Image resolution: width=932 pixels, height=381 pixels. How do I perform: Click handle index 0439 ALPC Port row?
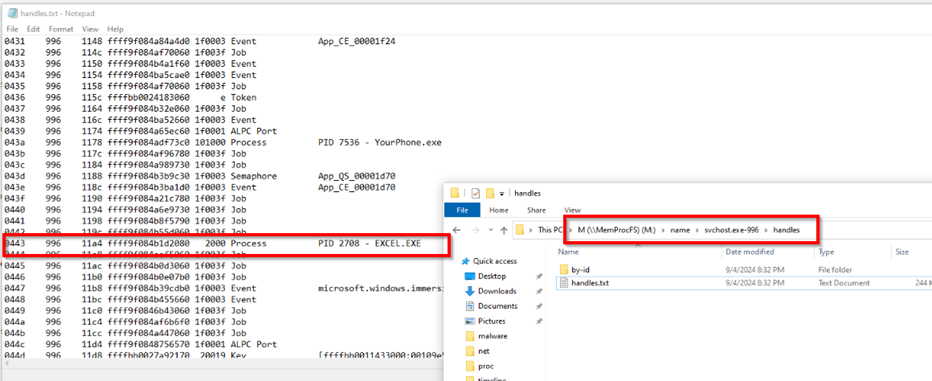[140, 131]
